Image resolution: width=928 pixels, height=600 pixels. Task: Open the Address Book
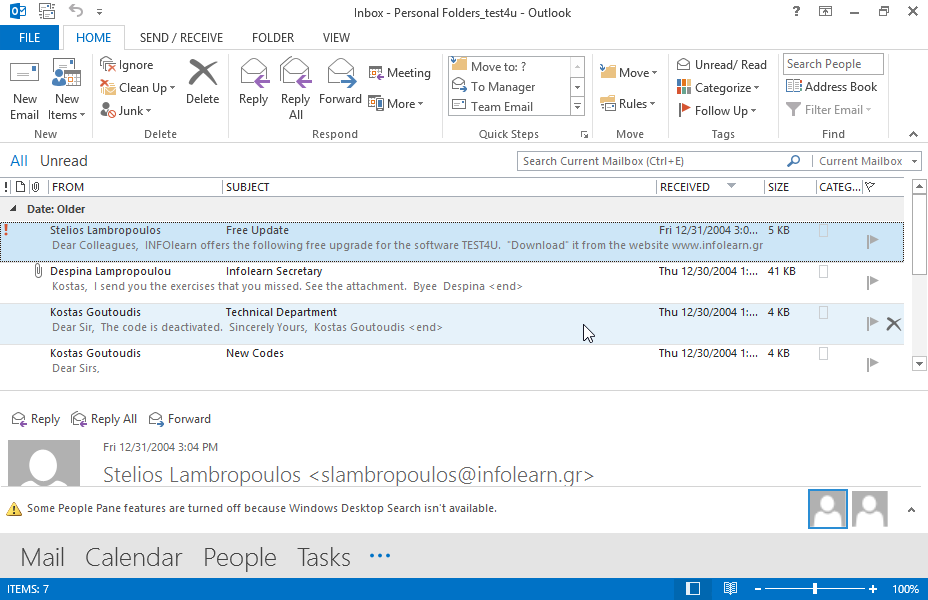pos(831,86)
